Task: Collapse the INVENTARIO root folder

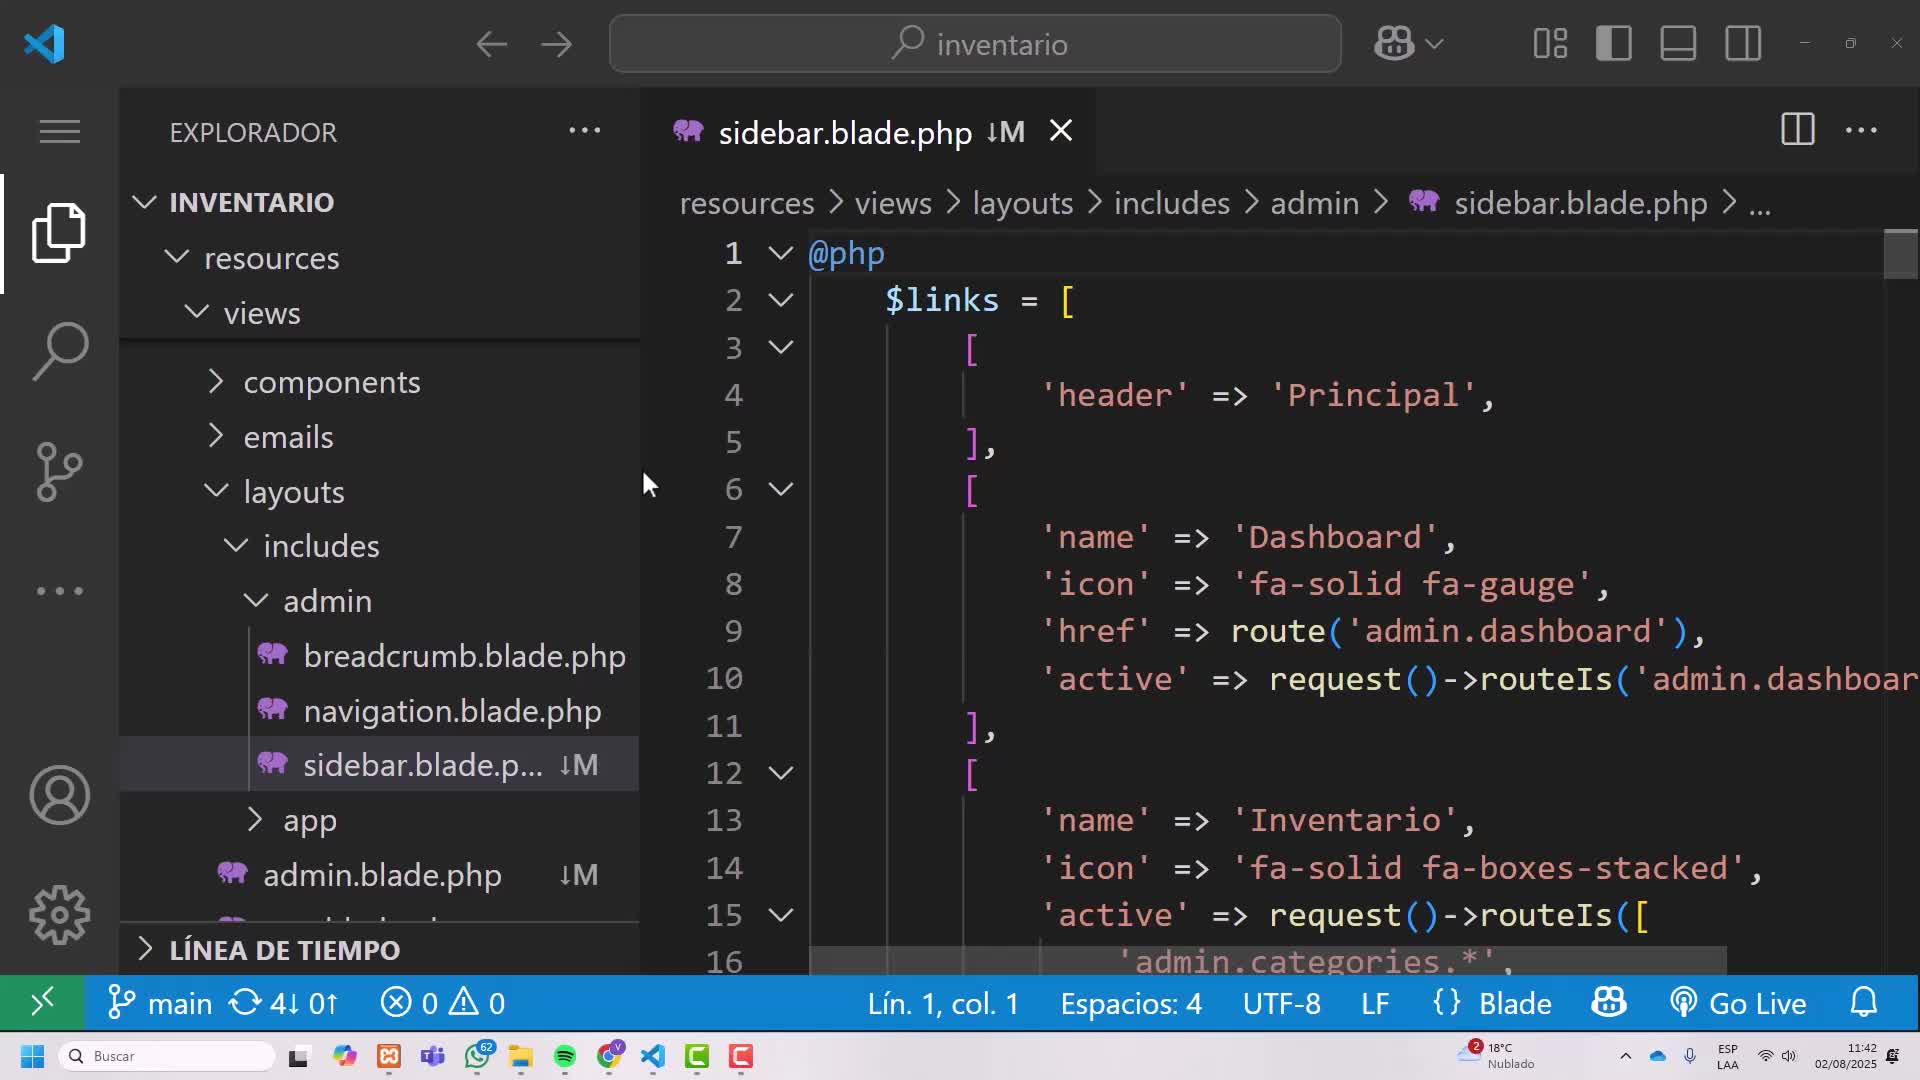Action: pyautogui.click(x=144, y=202)
